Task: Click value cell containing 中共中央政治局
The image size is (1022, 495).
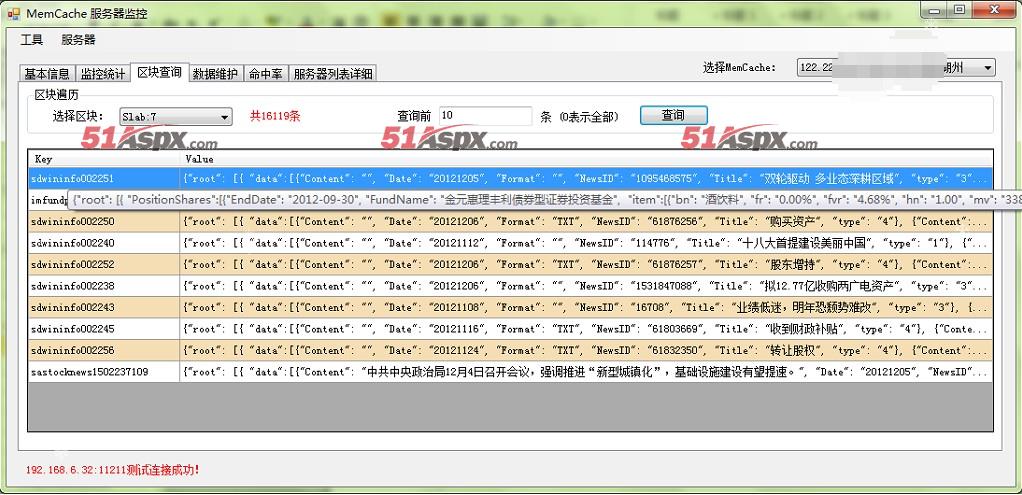Action: 586,372
